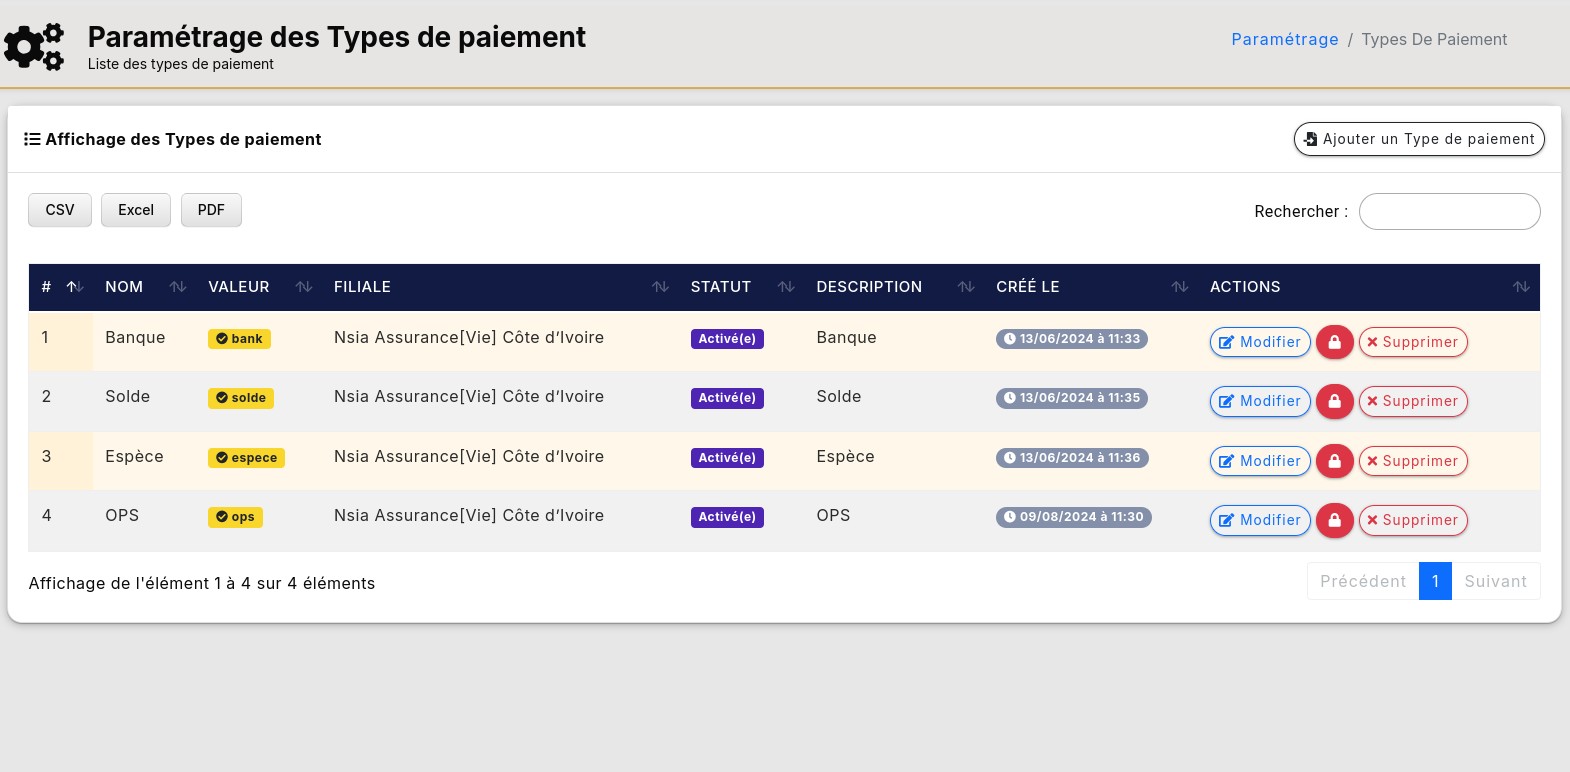Sort table by the # column arrows
This screenshot has width=1570, height=772.
tap(74, 287)
